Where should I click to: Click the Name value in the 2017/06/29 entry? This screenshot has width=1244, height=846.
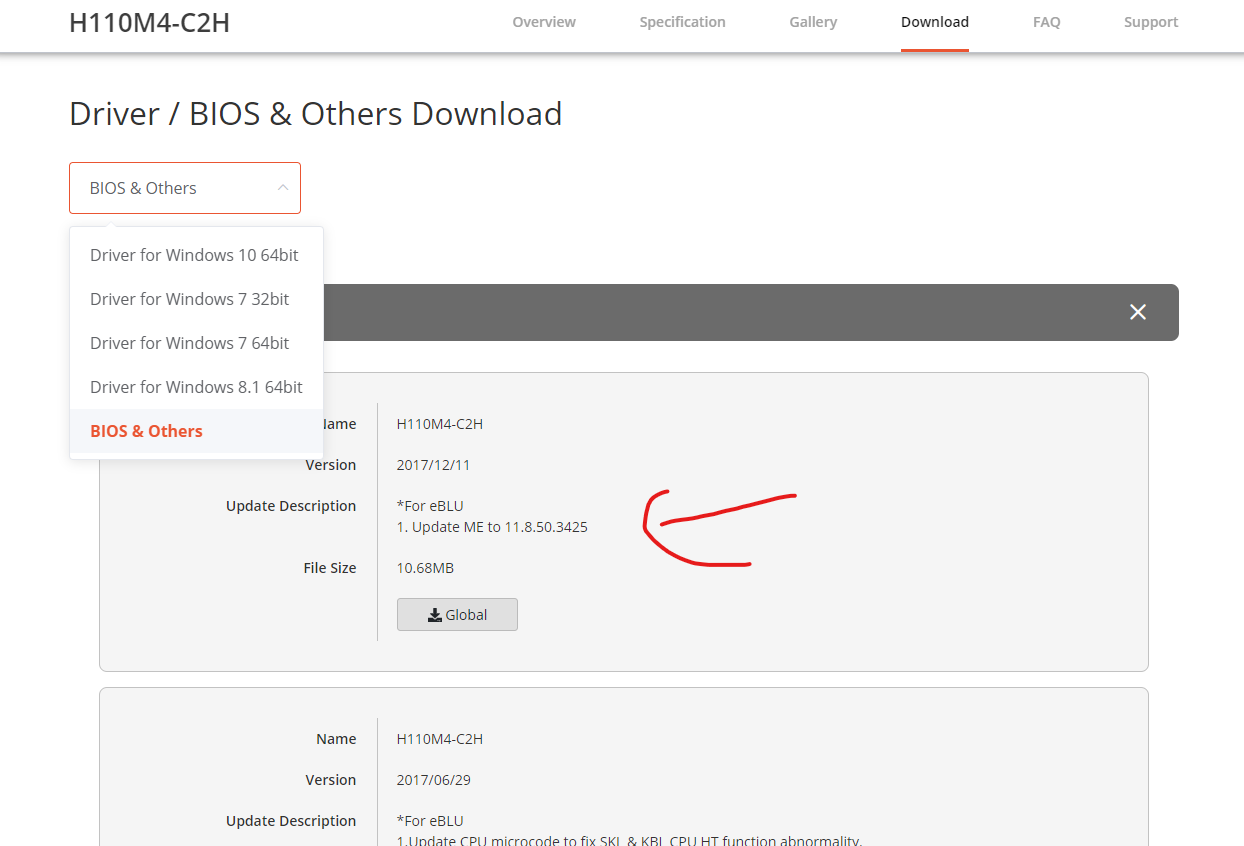point(440,739)
